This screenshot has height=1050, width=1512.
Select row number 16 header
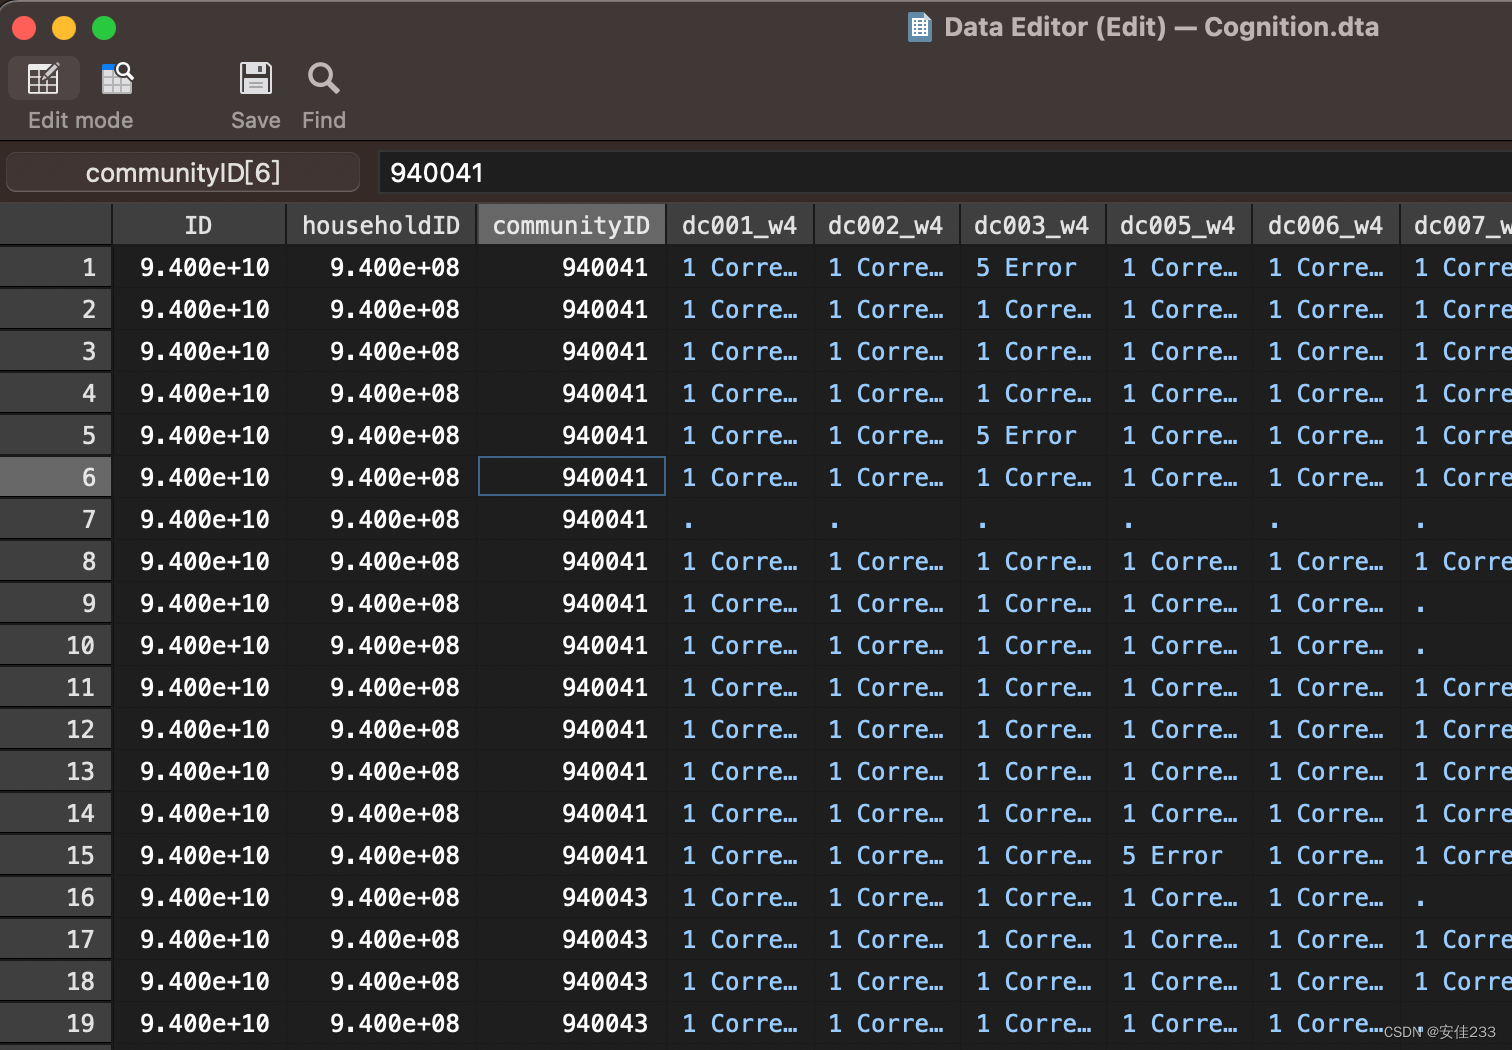56,897
